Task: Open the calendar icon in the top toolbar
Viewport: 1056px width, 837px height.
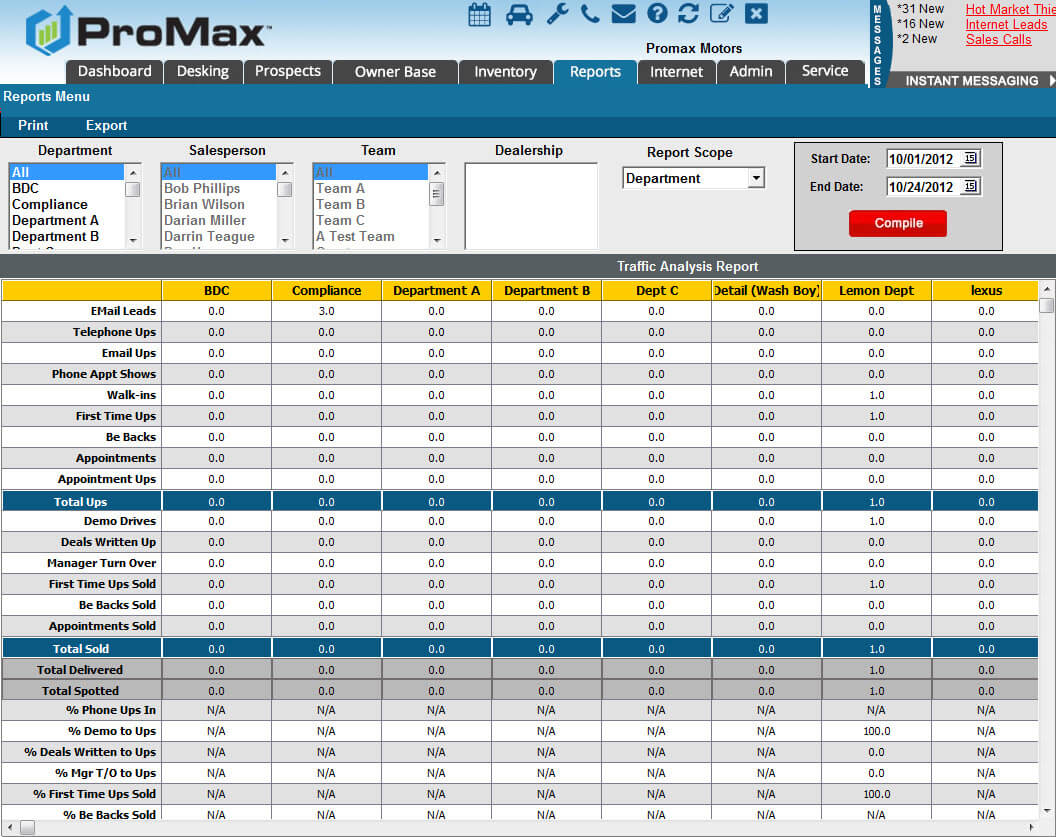Action: tap(479, 15)
